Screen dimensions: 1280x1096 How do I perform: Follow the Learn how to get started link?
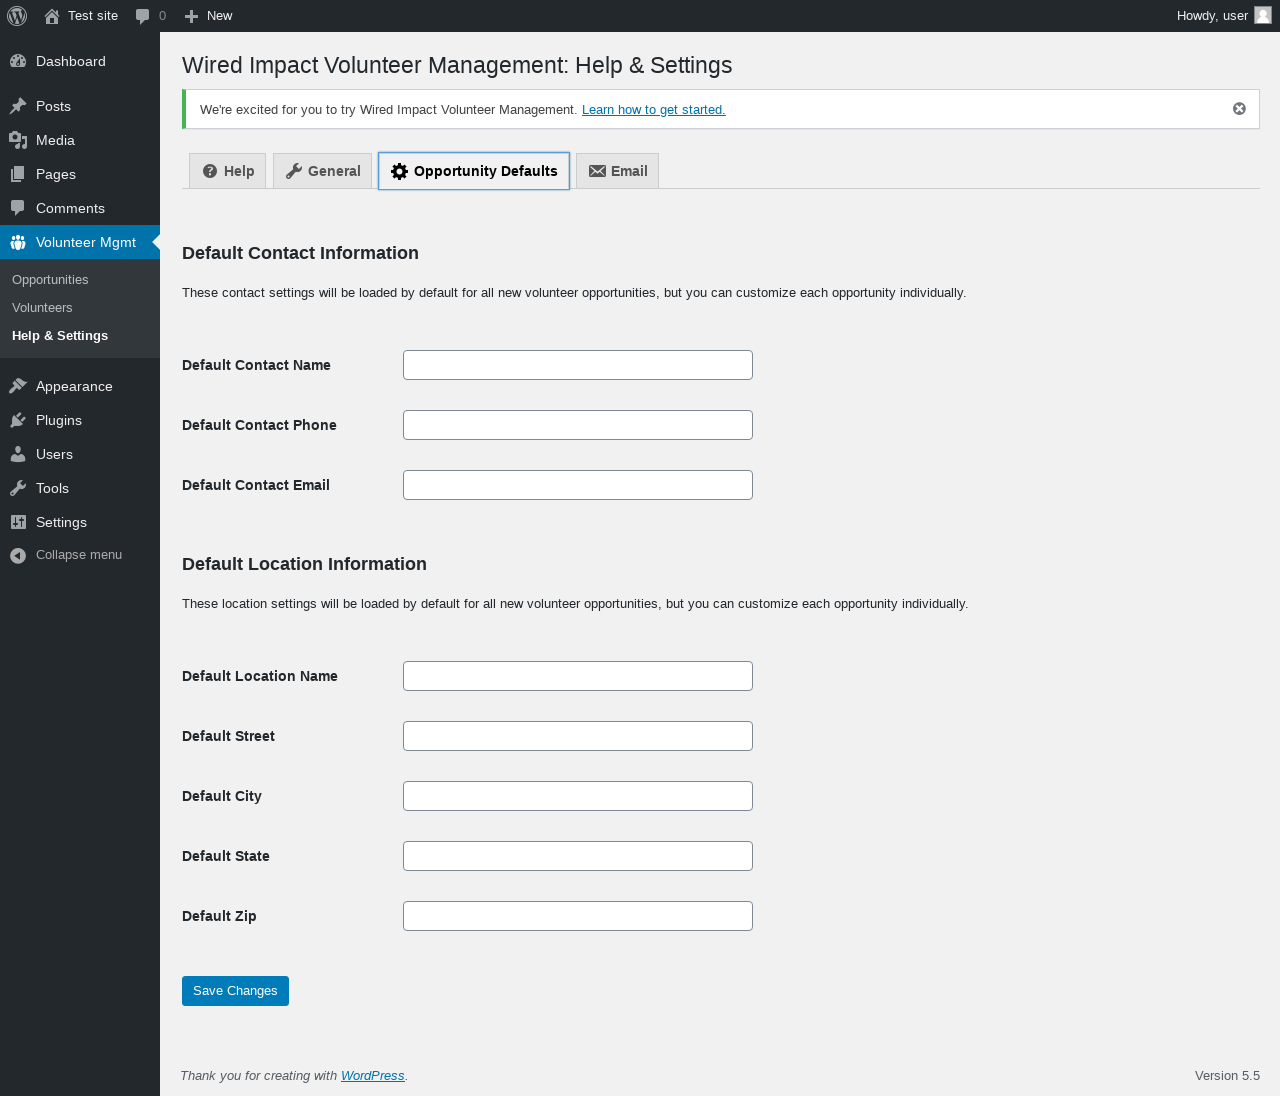pos(653,110)
